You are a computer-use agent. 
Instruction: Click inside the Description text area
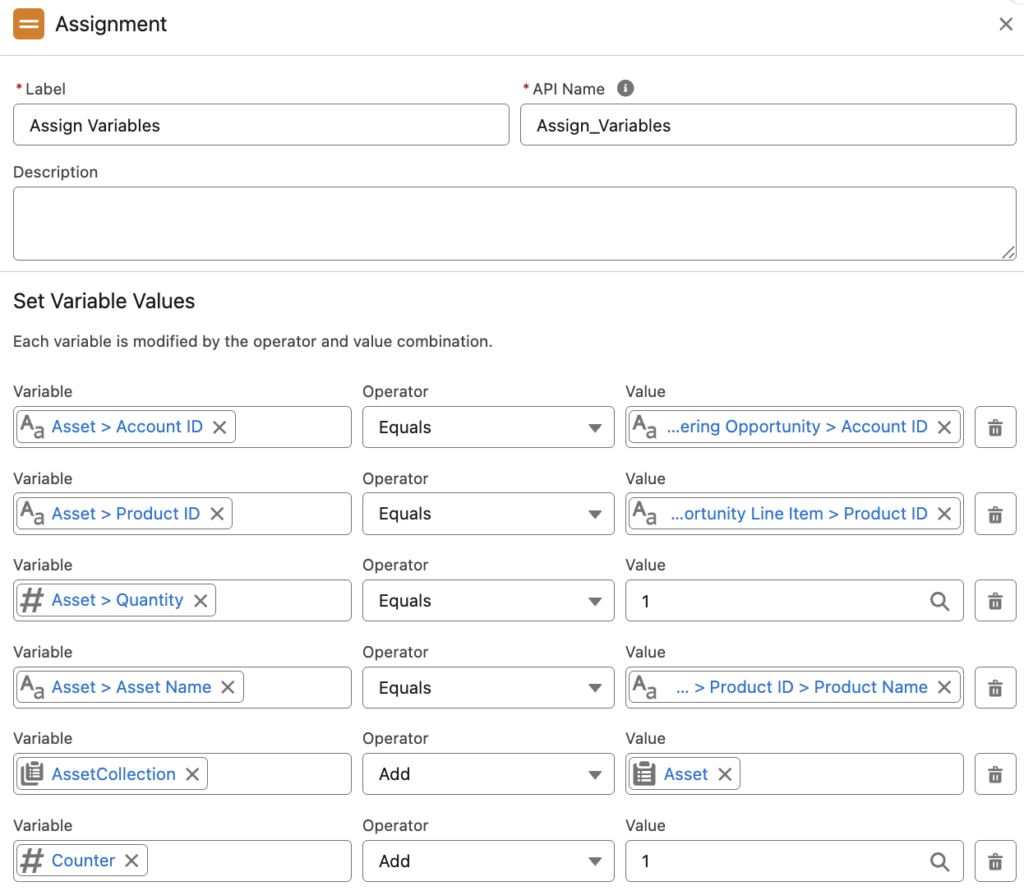coord(514,223)
